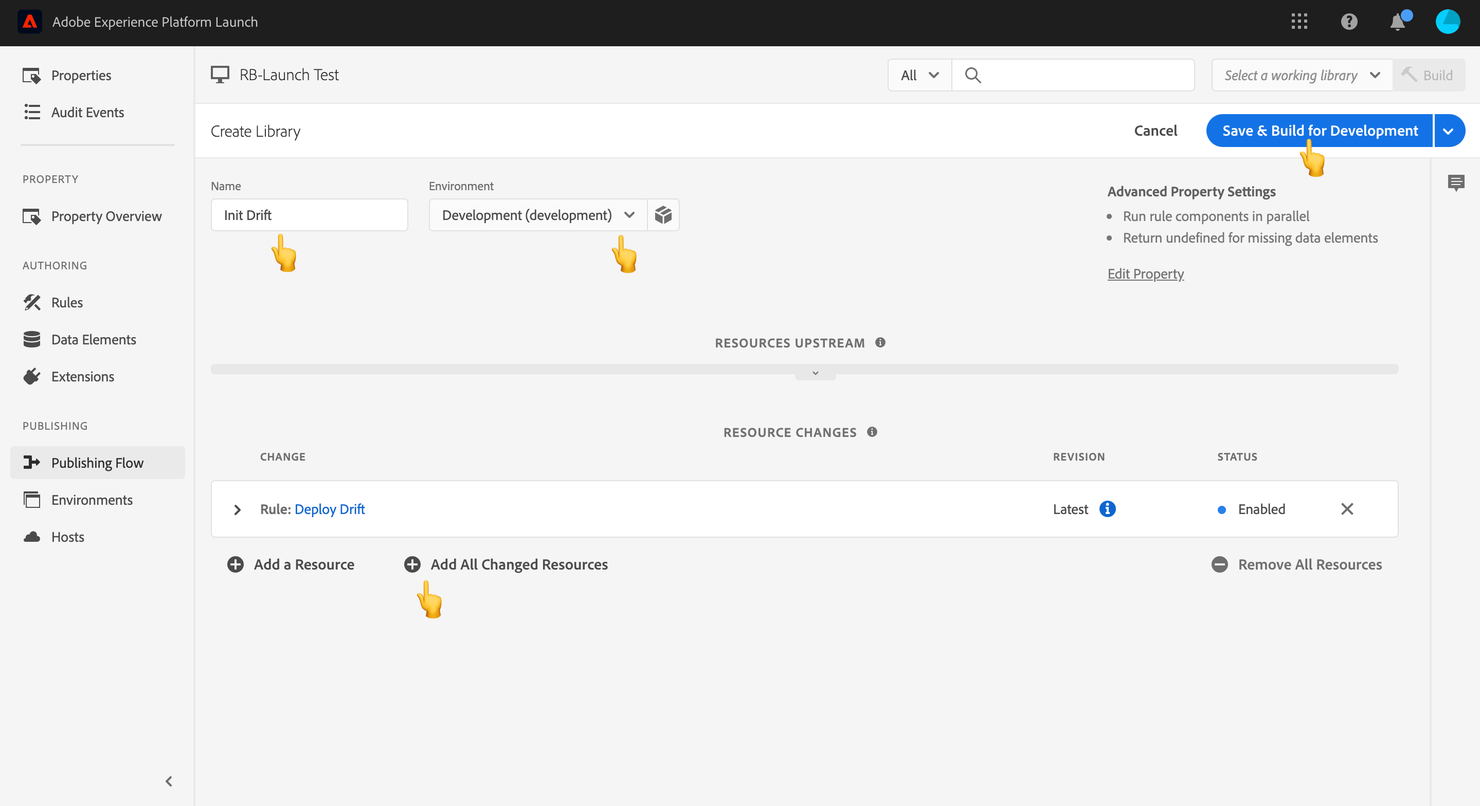This screenshot has height=806, width=1480.
Task: Open the app switcher grid
Action: point(1299,22)
